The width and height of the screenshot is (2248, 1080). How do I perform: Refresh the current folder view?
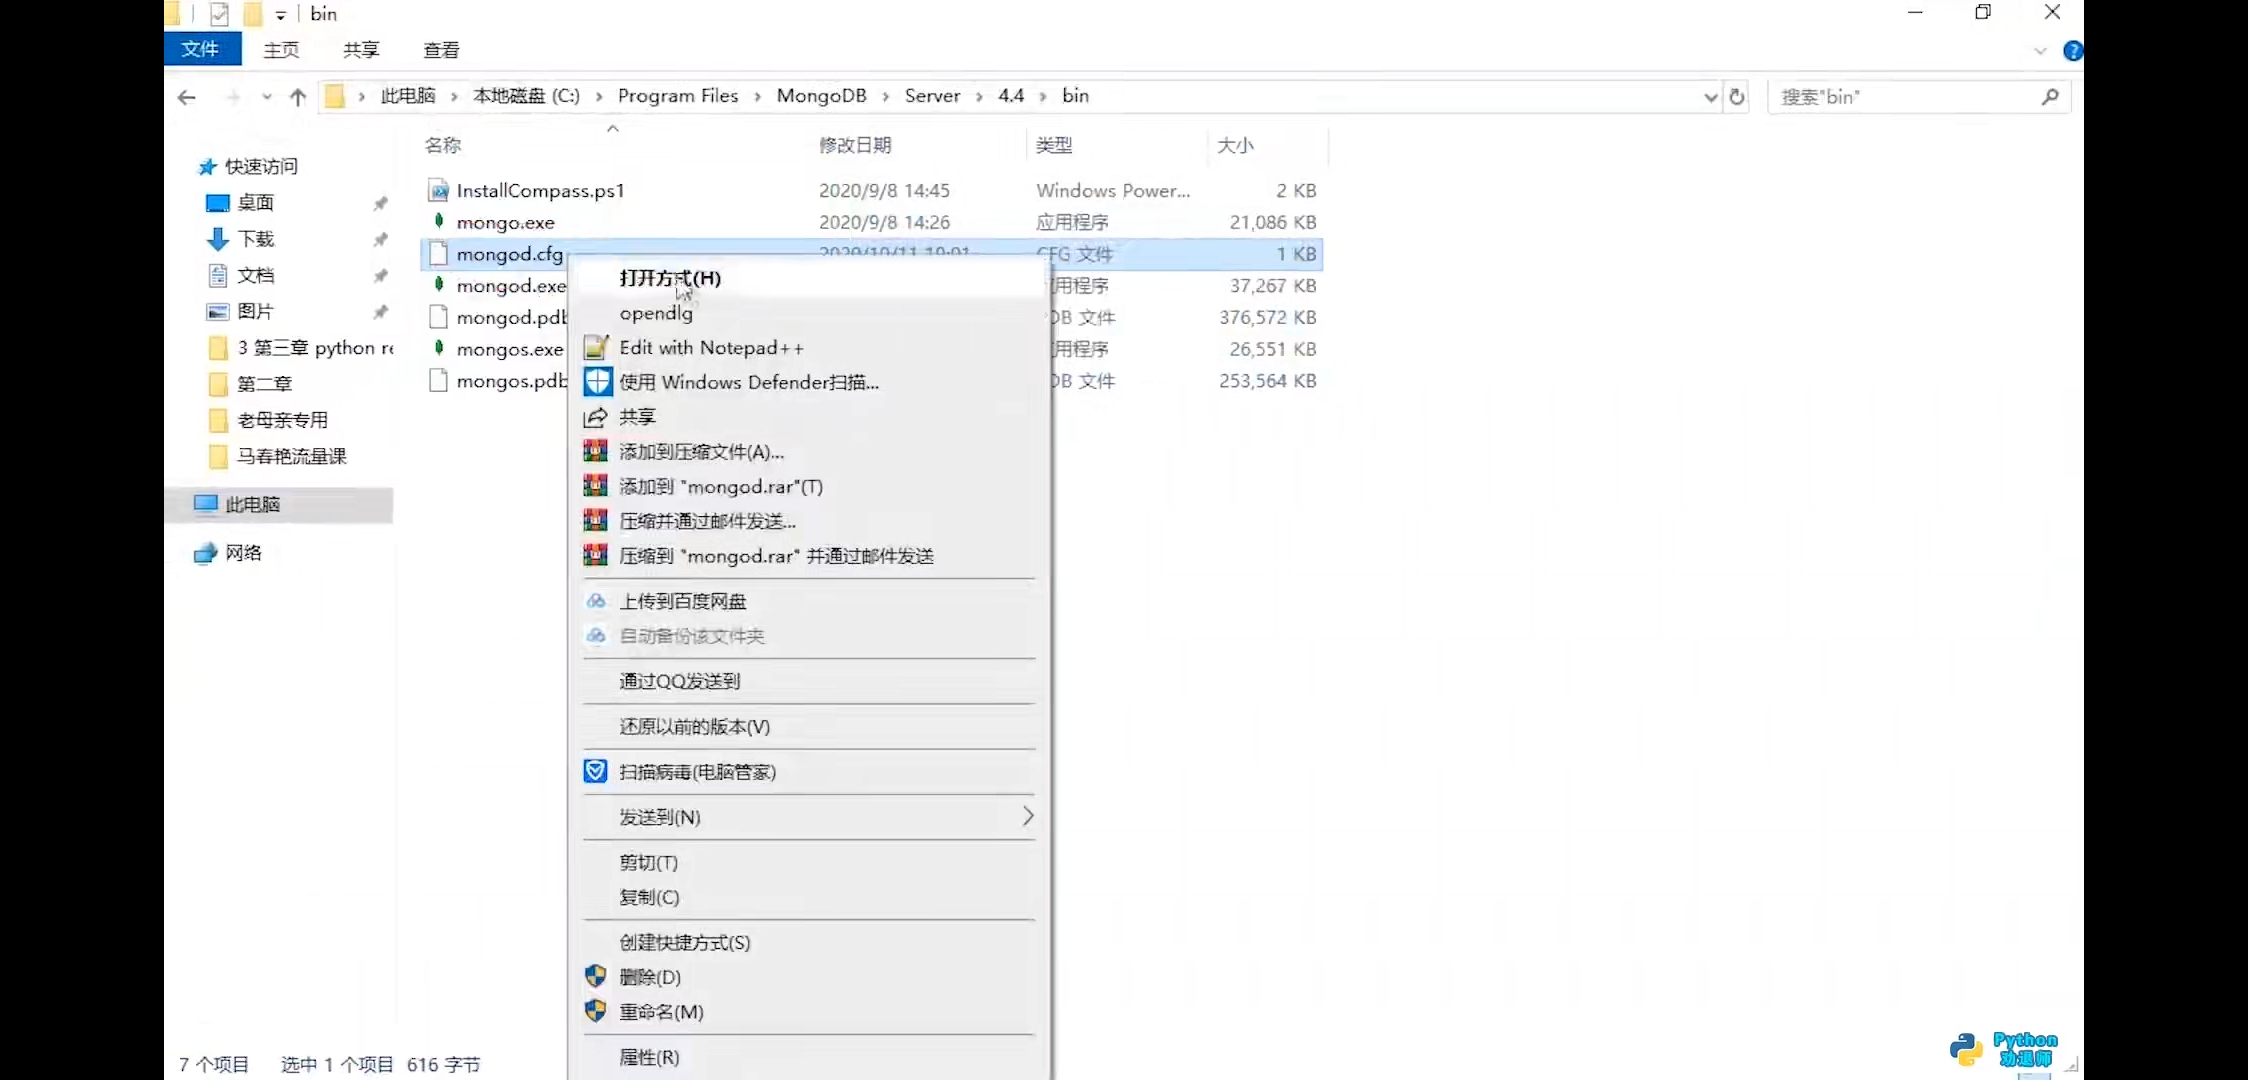point(1737,96)
